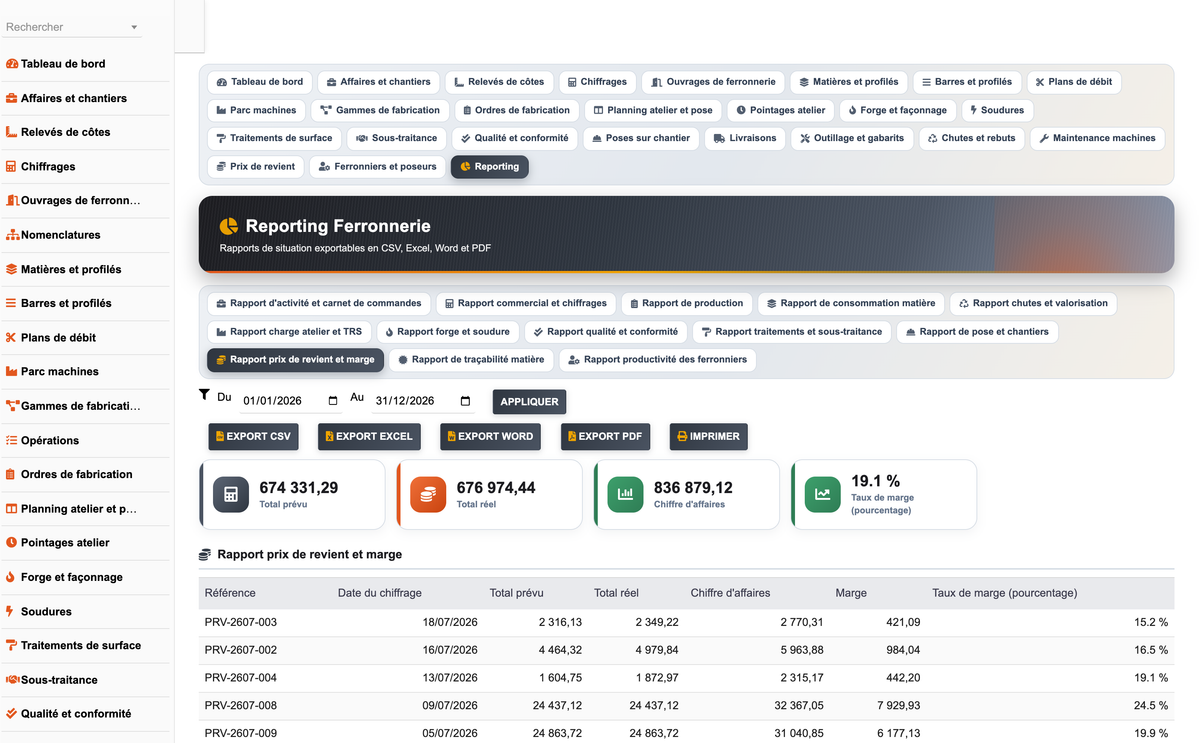Go to Ferronniers et poseurs in top navigation
1200x743 pixels.
point(378,167)
